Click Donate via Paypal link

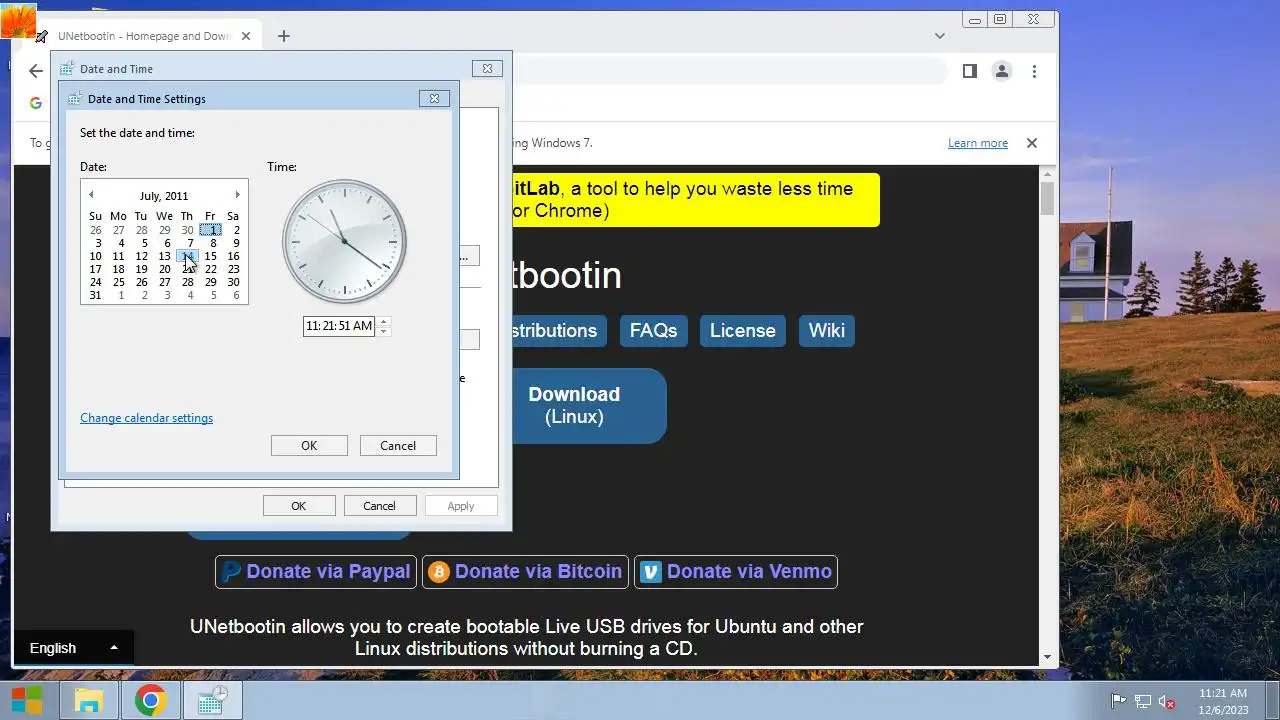(x=315, y=572)
